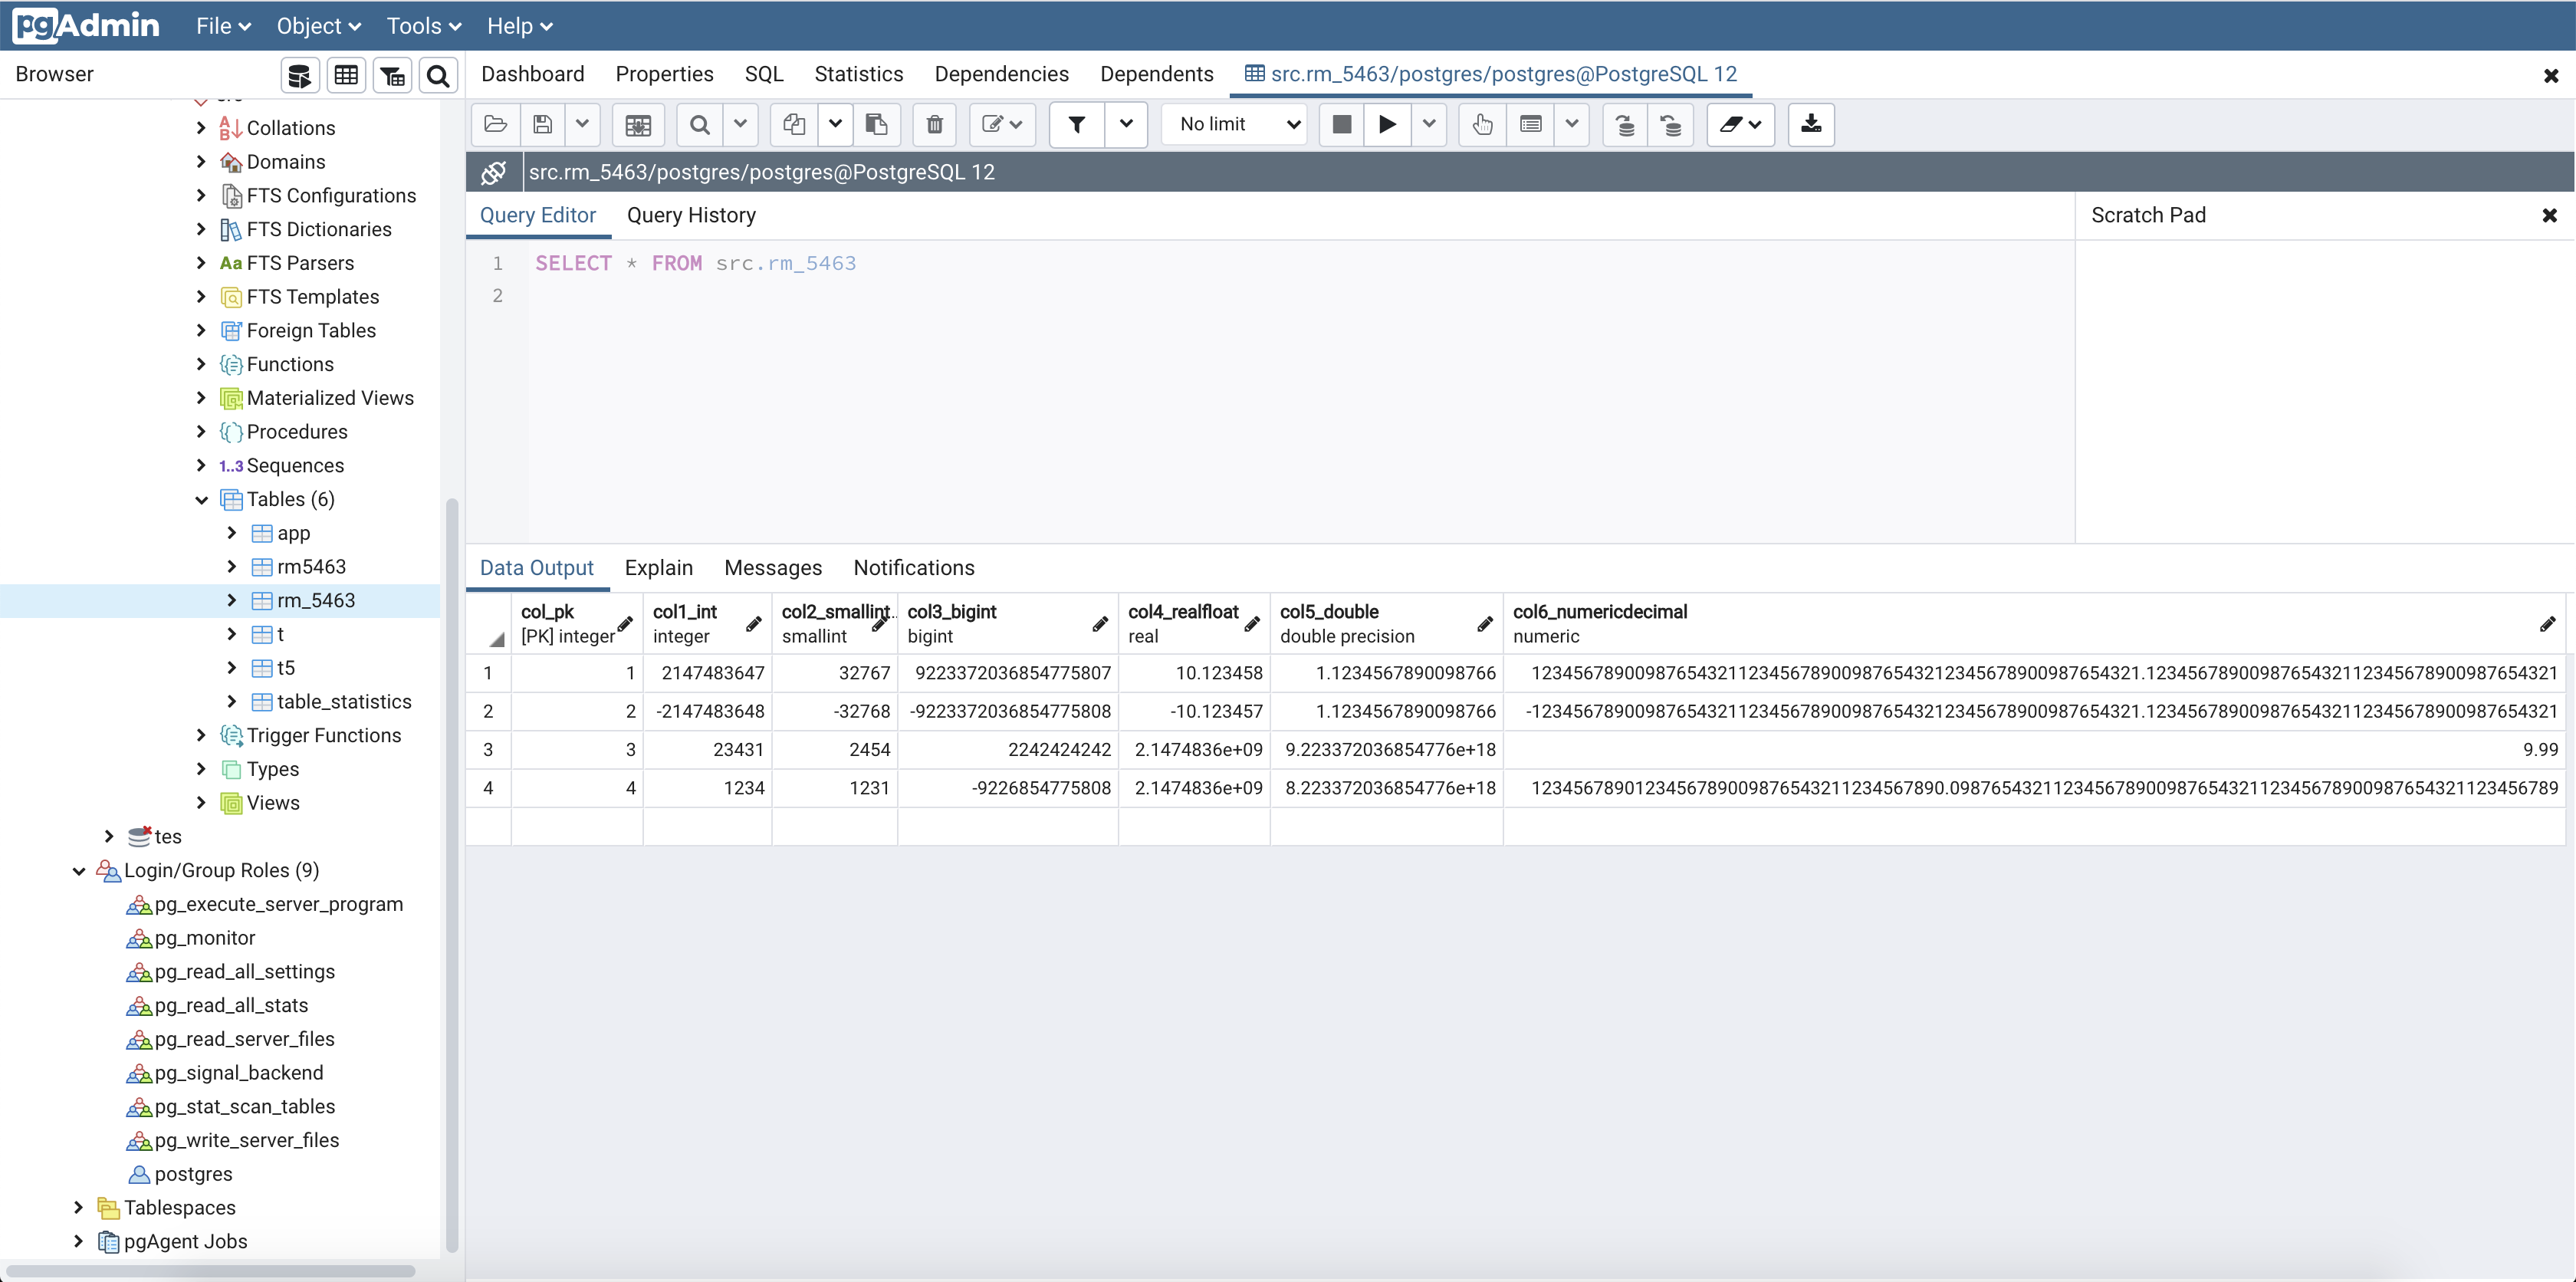This screenshot has width=2576, height=1282.
Task: Click the Paste clipboard icon
Action: (x=876, y=124)
